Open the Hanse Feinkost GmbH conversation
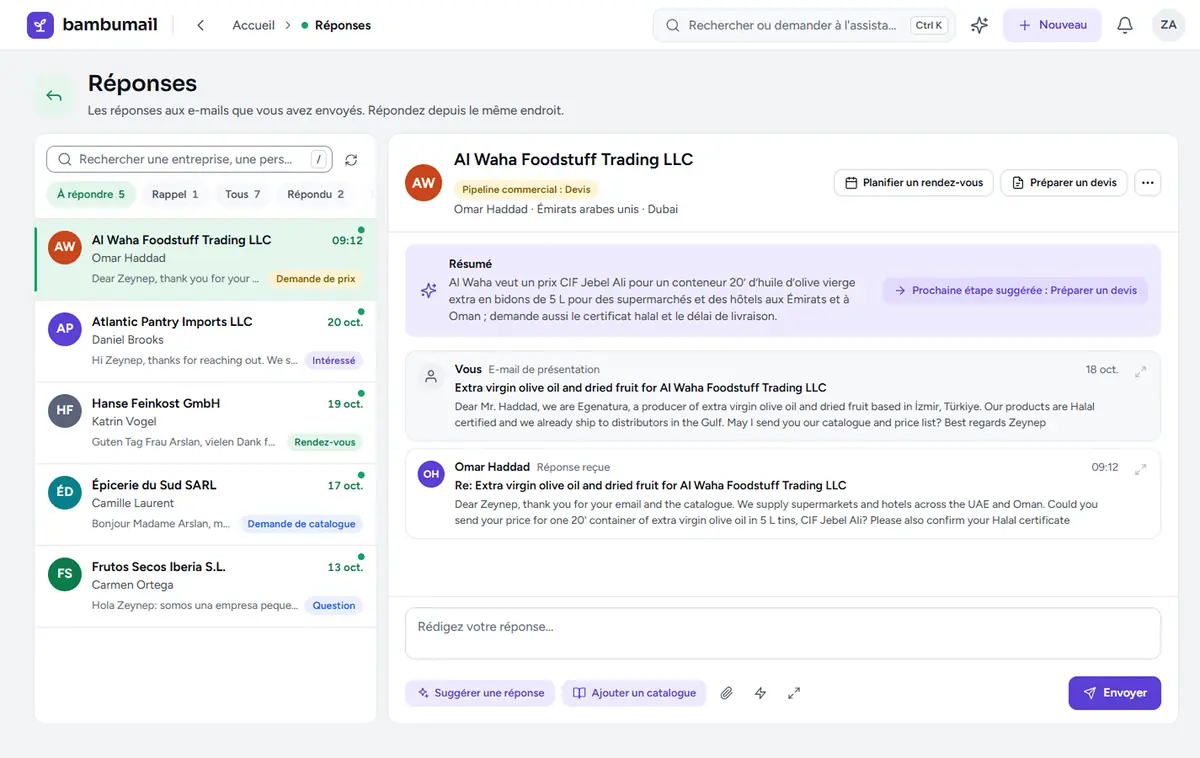 coord(206,423)
